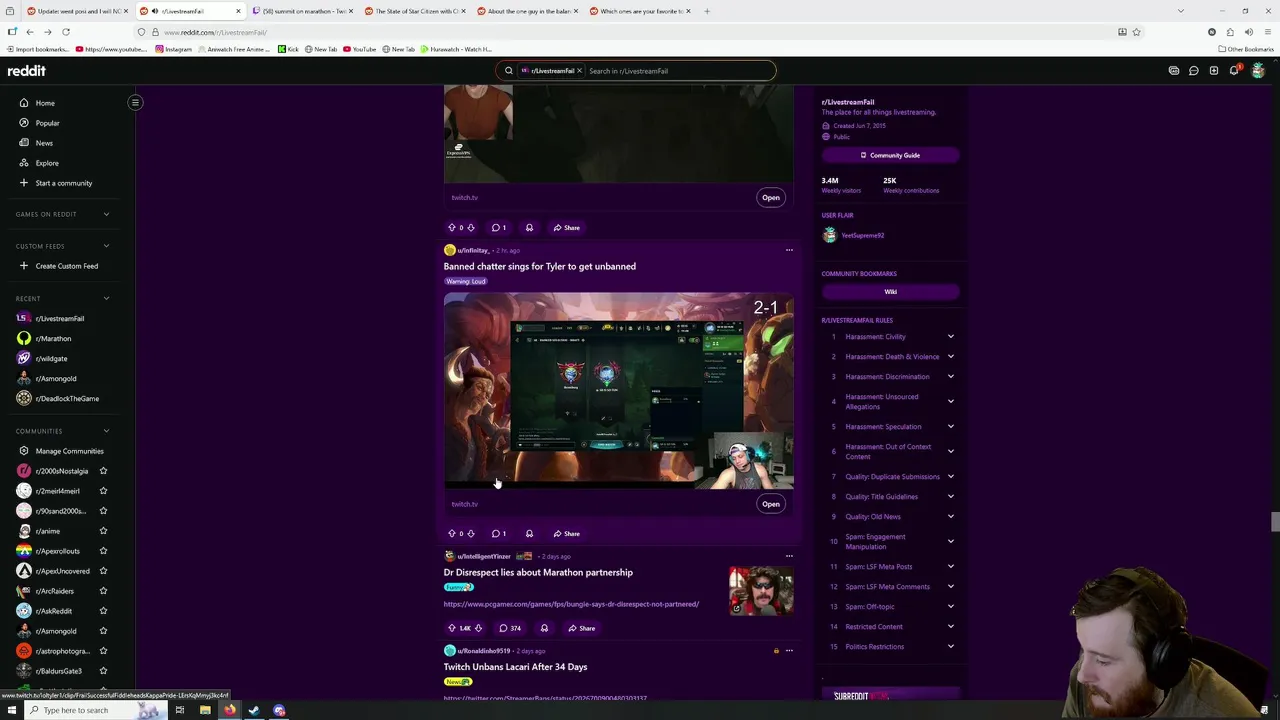Image resolution: width=1280 pixels, height=720 pixels.
Task: Switch to the Update: west post browser tab
Action: 77,11
